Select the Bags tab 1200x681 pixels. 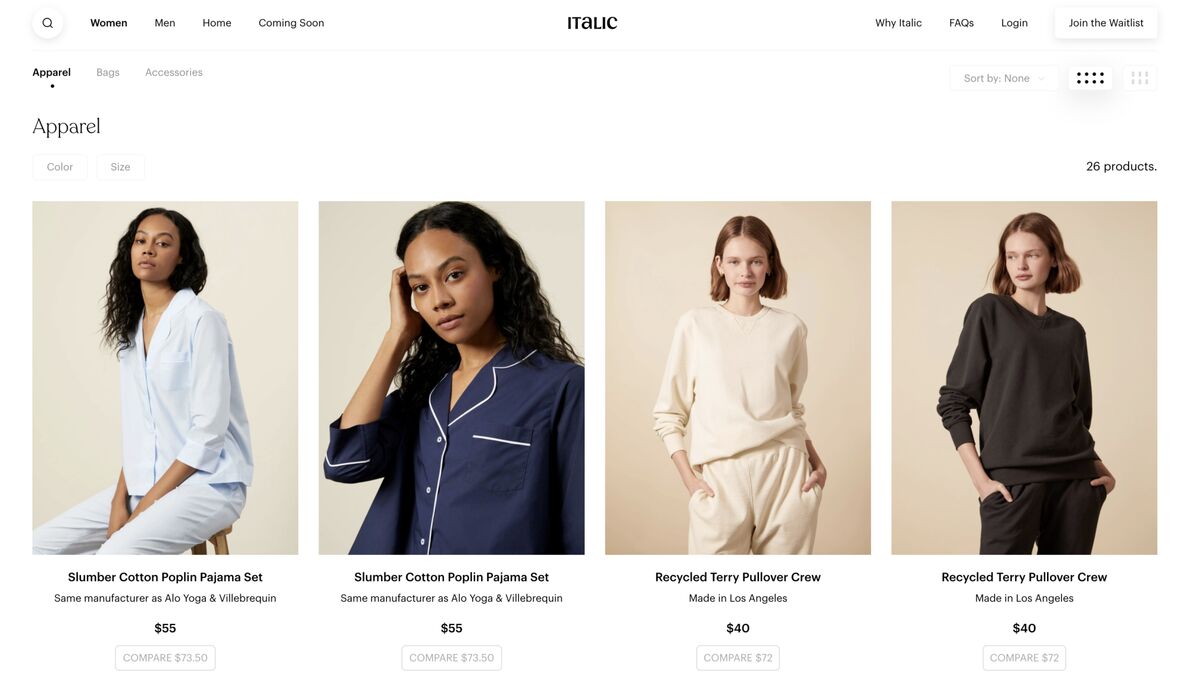[108, 72]
